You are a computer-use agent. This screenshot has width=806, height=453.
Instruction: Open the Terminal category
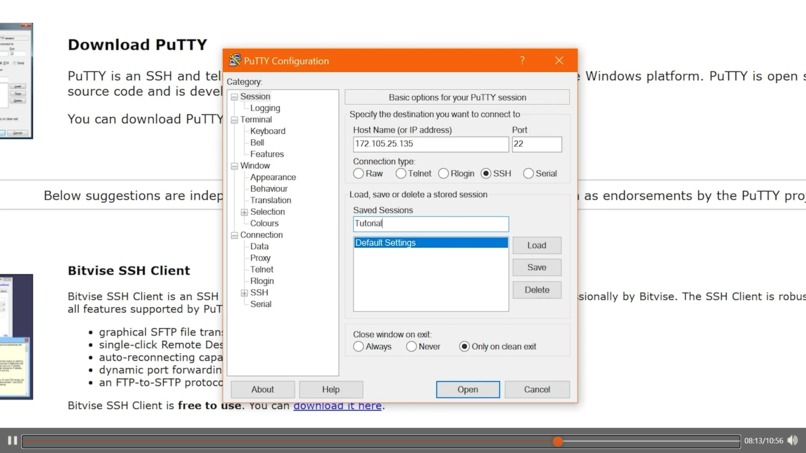(256, 119)
